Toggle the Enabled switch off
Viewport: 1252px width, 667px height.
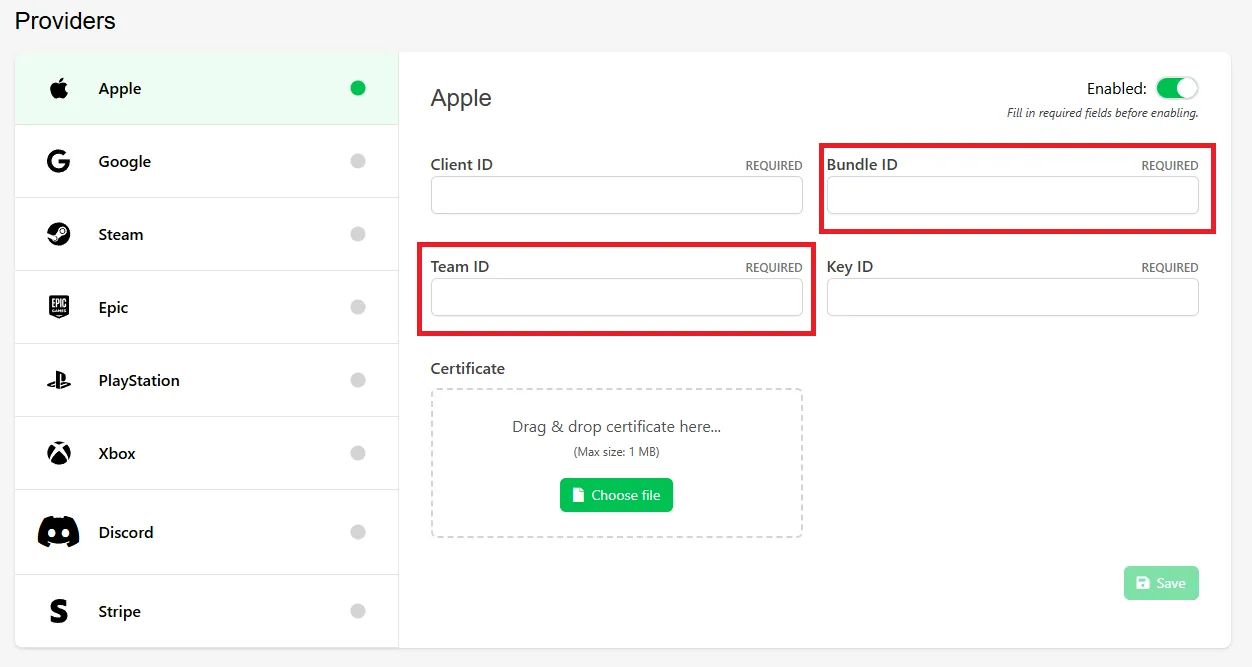1177,88
